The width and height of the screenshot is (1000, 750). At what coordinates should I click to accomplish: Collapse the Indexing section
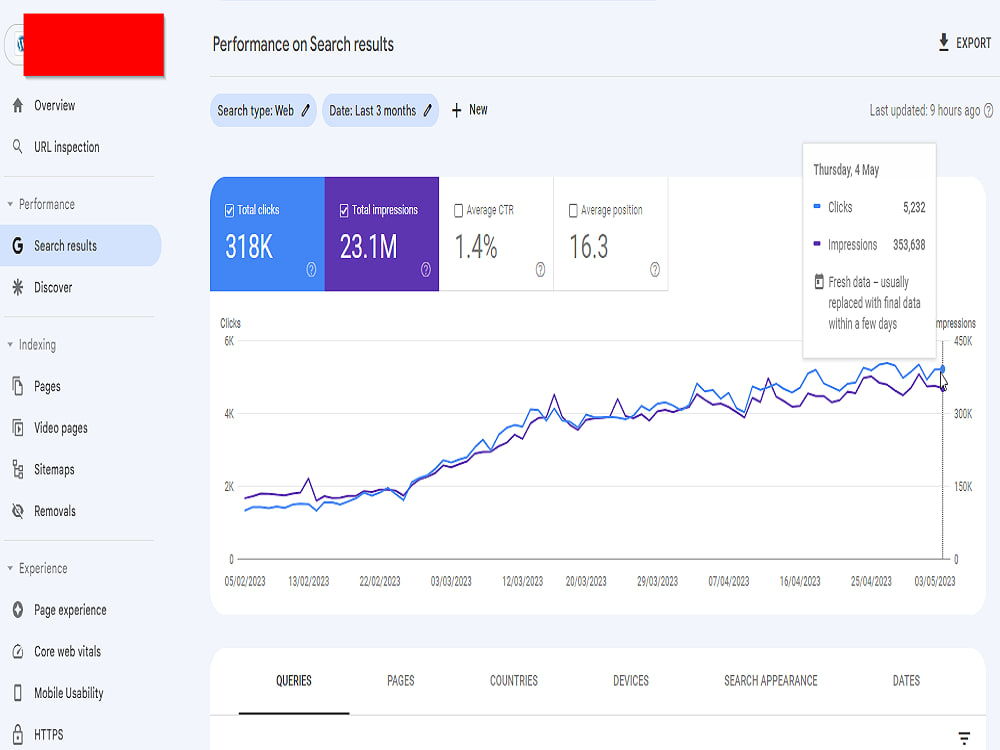point(10,344)
